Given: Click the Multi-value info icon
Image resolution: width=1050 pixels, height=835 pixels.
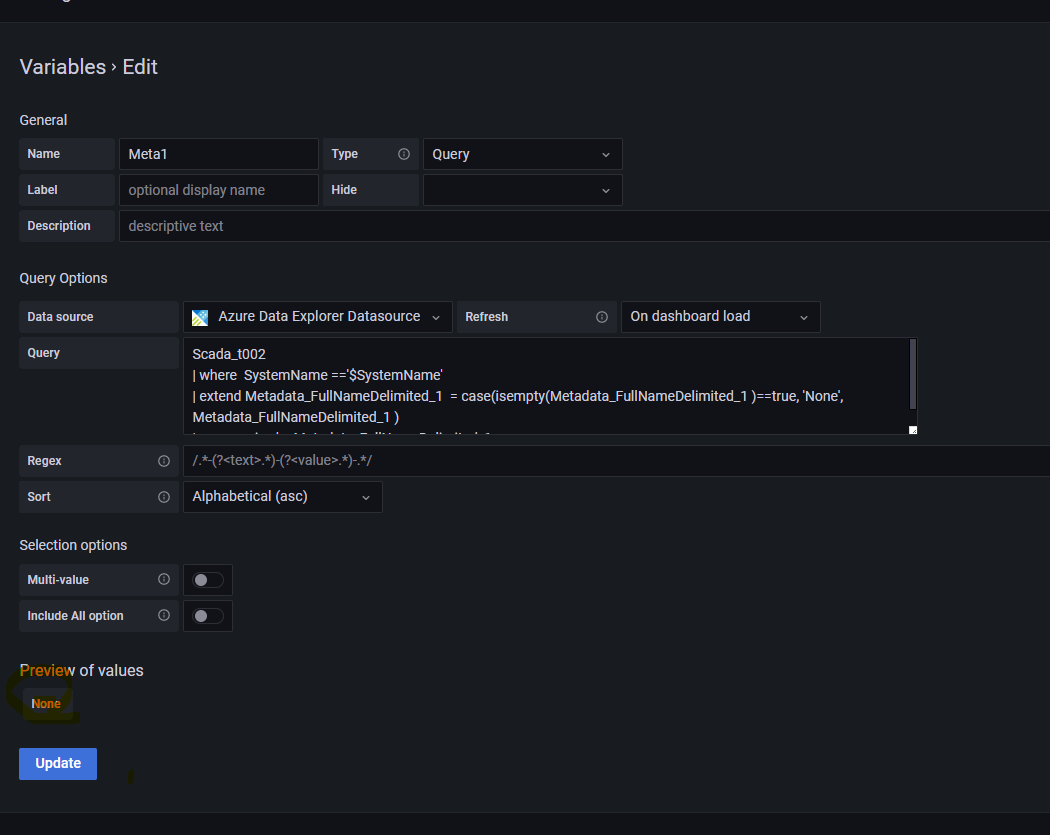Looking at the screenshot, I should pos(163,580).
